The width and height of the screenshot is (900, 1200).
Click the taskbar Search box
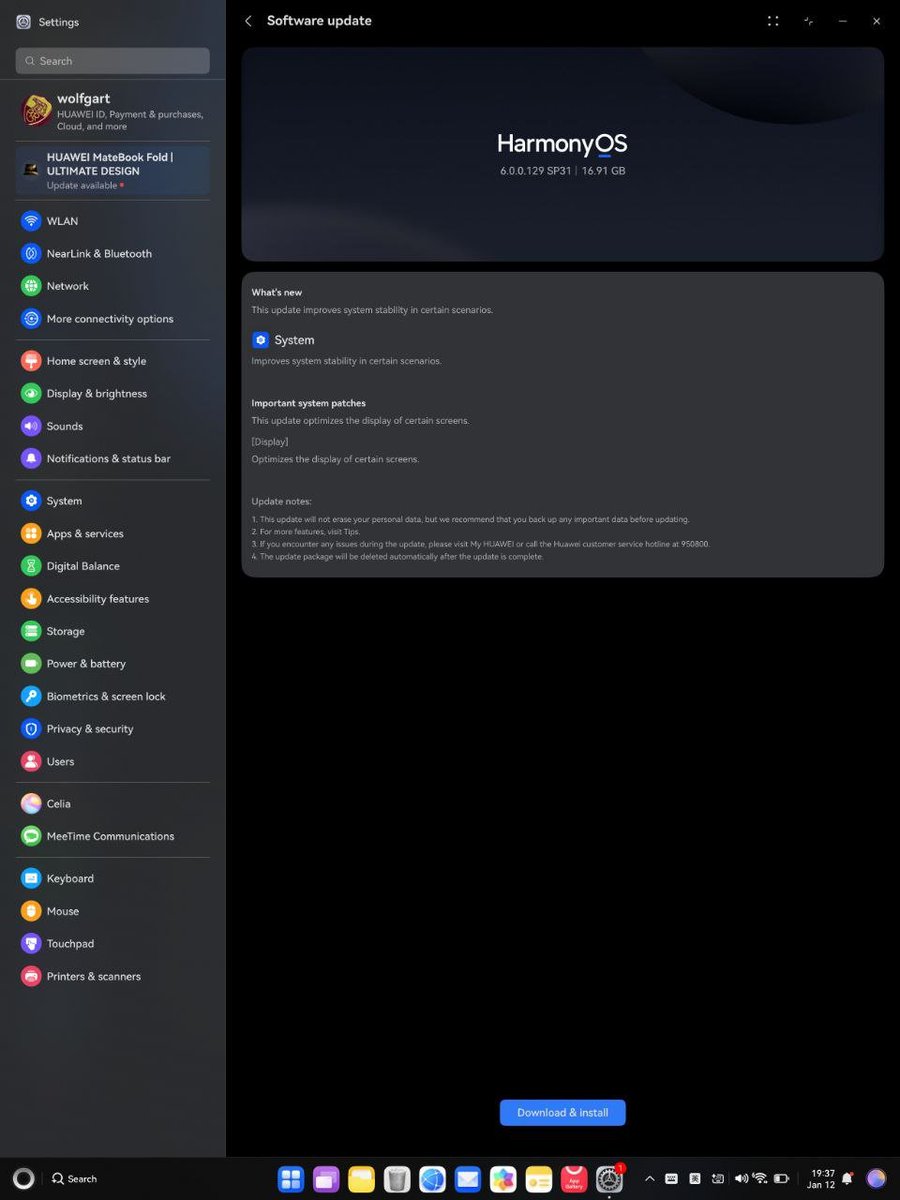pyautogui.click(x=75, y=1179)
